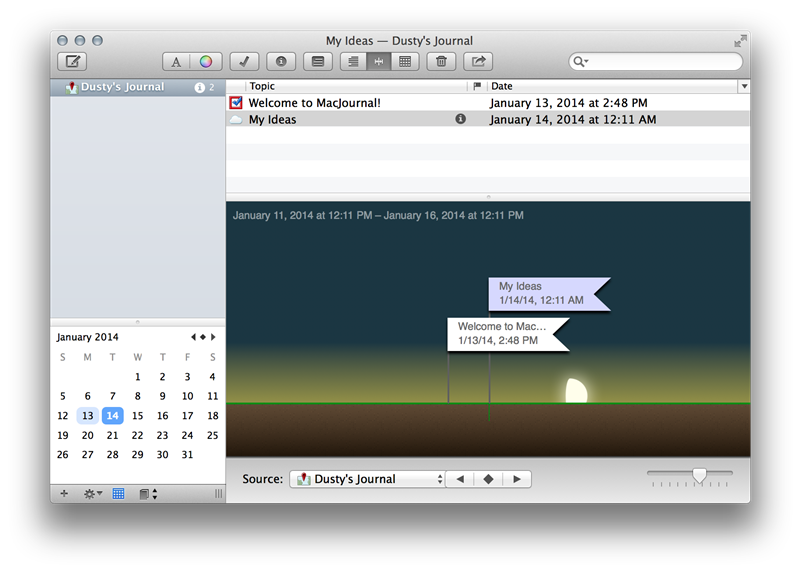This screenshot has width=800, height=572.
Task: Open the share toolbar button
Action: pyautogui.click(x=478, y=62)
